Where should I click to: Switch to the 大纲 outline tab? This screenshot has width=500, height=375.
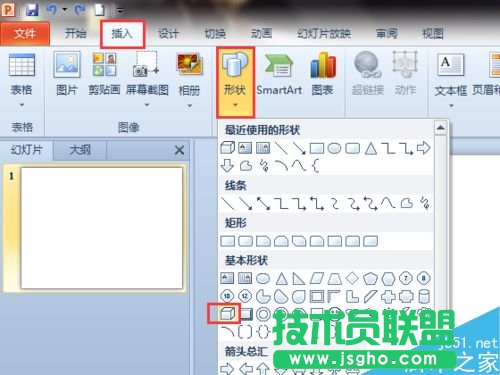(x=80, y=150)
